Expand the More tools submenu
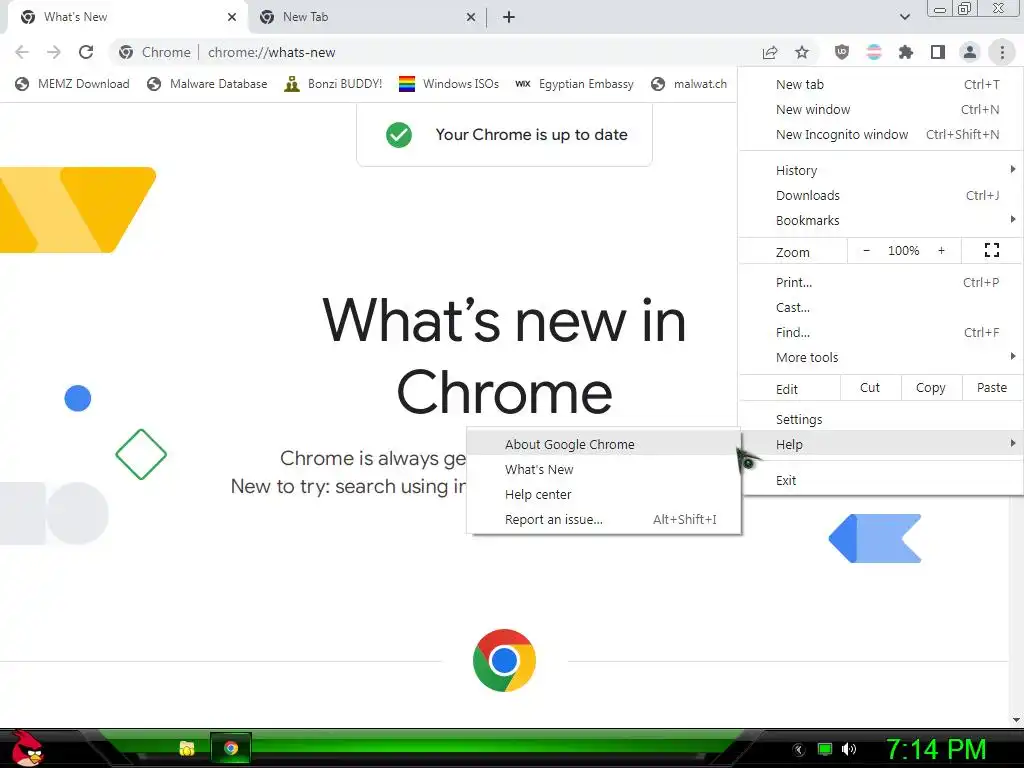1024x768 pixels. point(881,357)
